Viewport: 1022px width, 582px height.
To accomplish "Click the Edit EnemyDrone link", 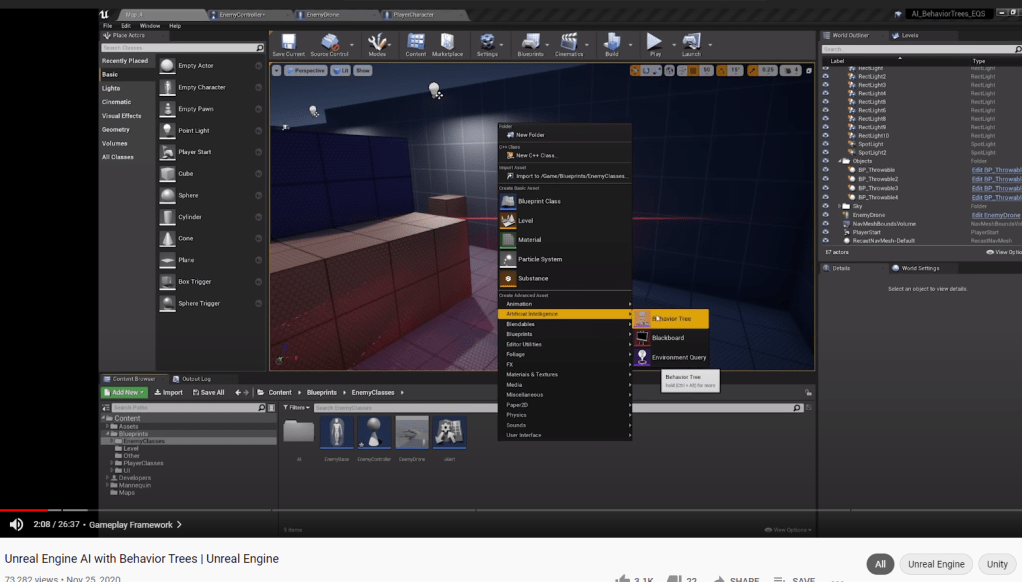I will coord(995,215).
